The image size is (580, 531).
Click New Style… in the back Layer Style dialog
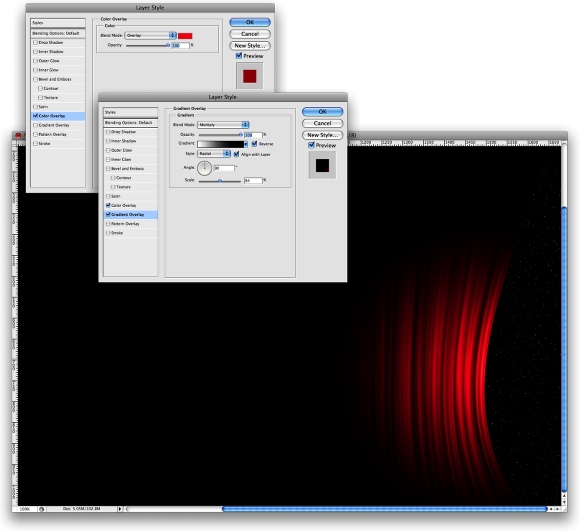[x=250, y=46]
